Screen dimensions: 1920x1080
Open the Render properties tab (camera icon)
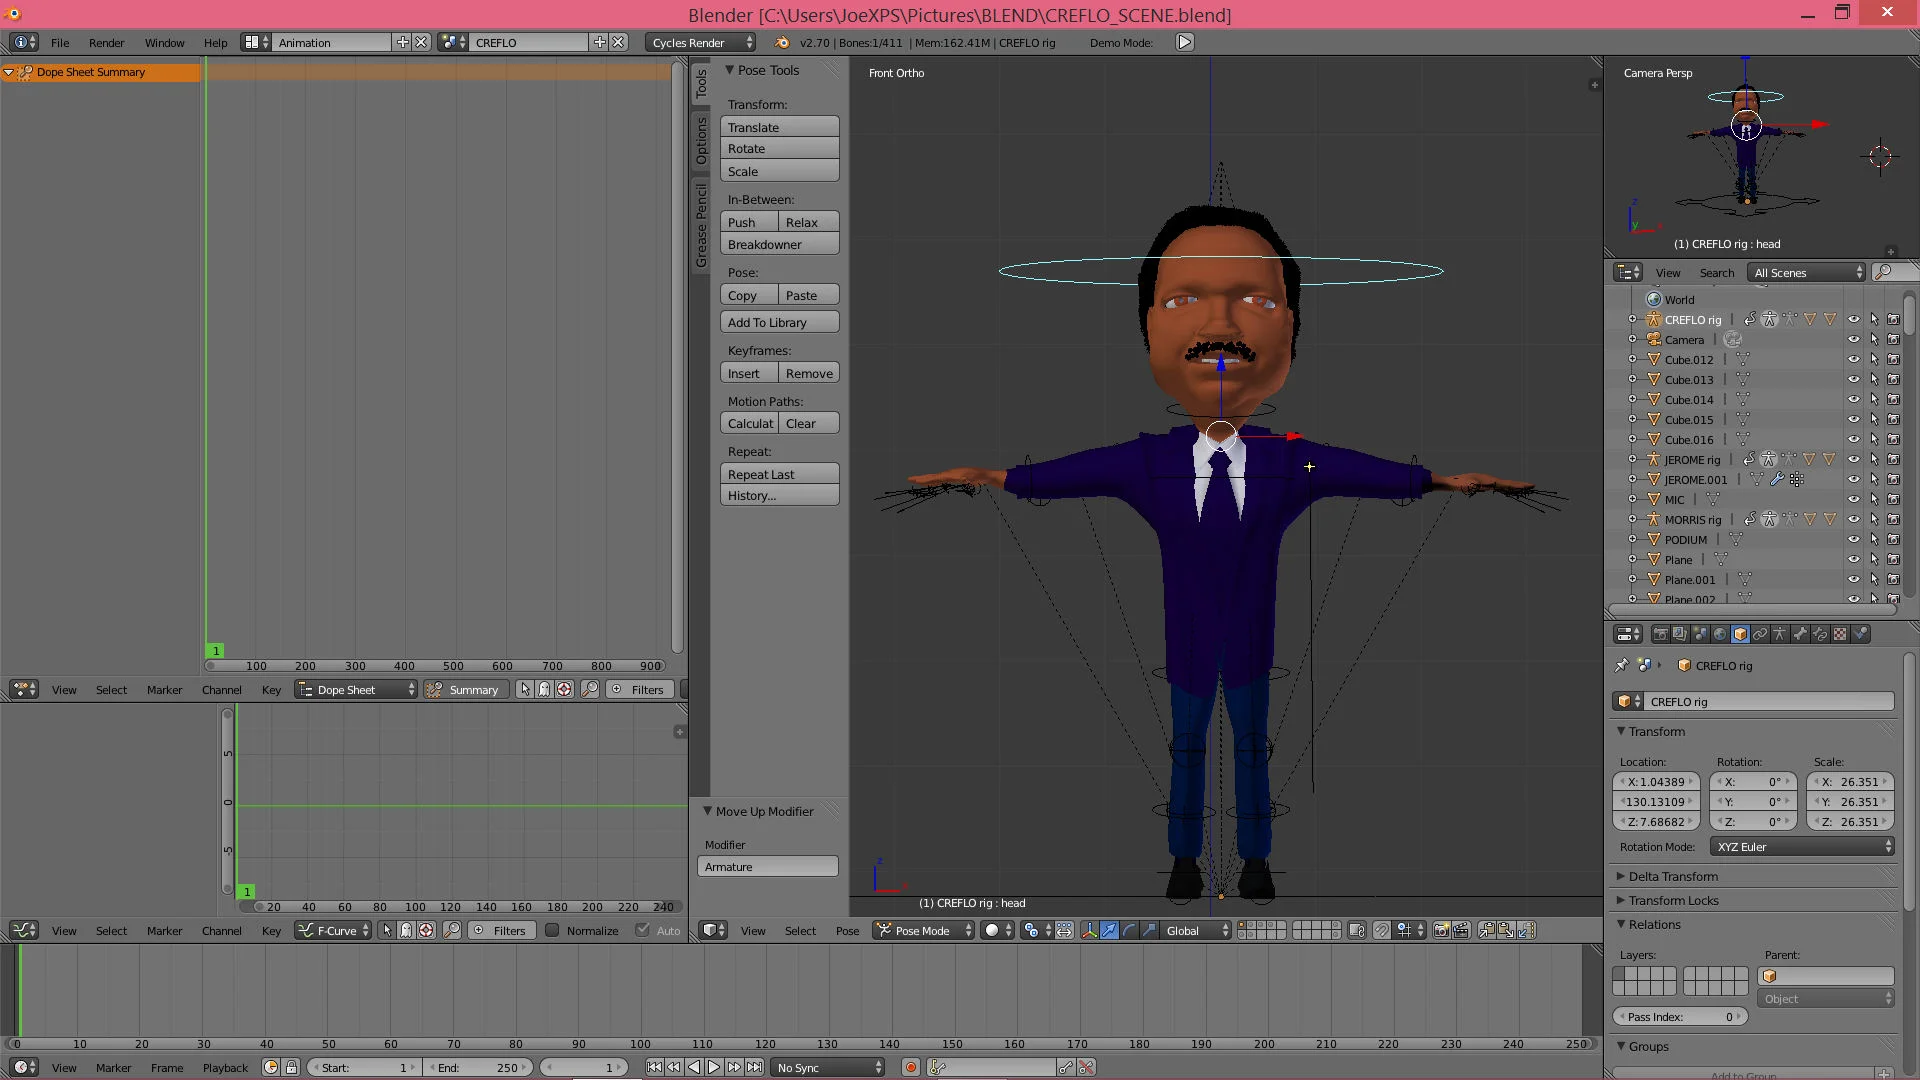click(x=1660, y=634)
